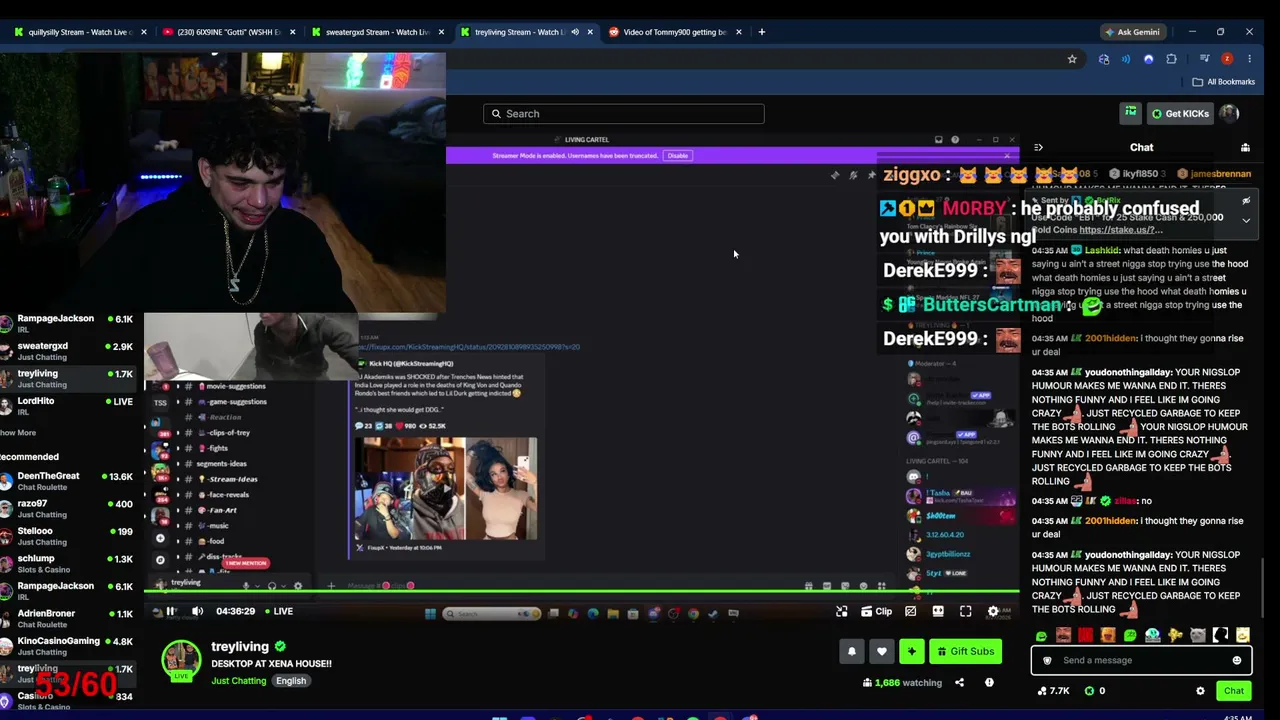Open the Chrome profile avatar

click(1227, 59)
